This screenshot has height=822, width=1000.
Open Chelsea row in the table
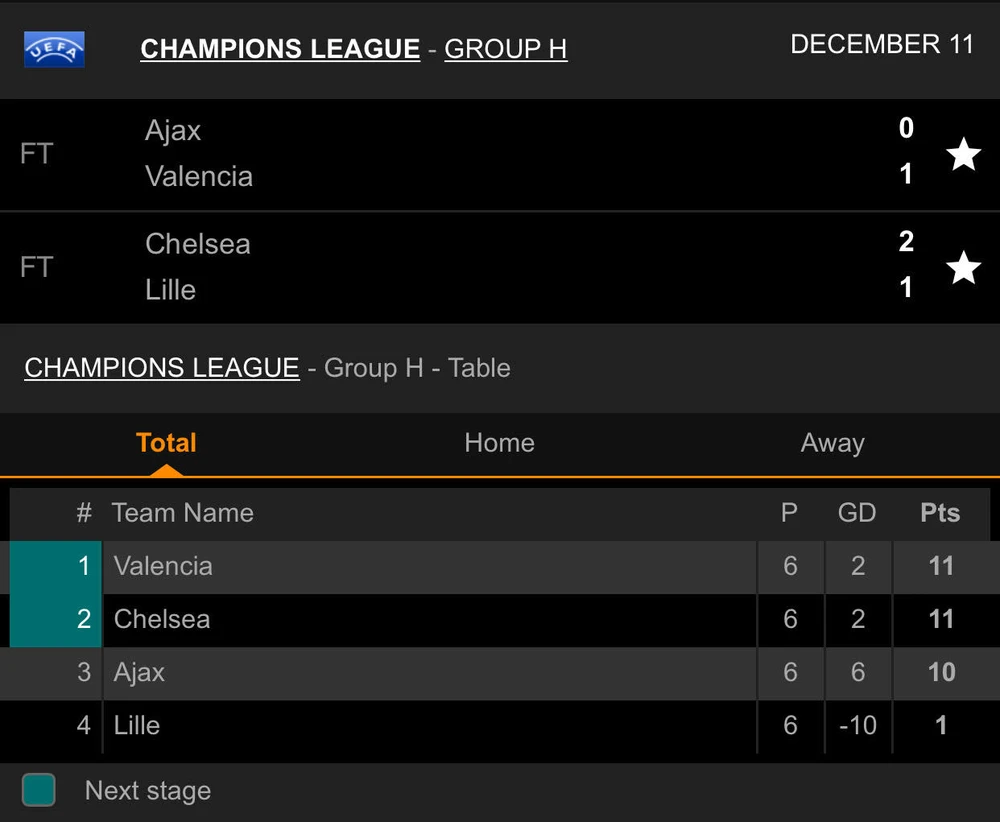(x=162, y=619)
